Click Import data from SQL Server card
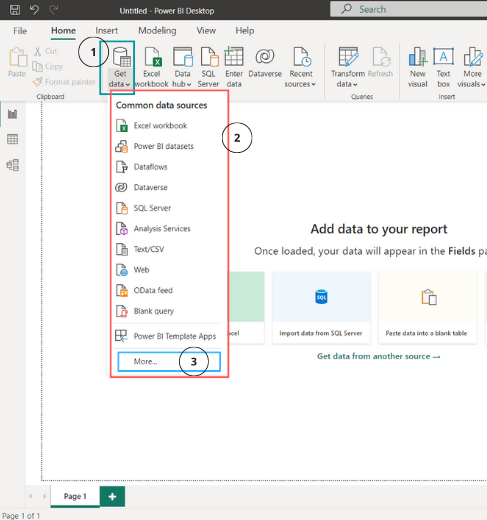 click(321, 308)
